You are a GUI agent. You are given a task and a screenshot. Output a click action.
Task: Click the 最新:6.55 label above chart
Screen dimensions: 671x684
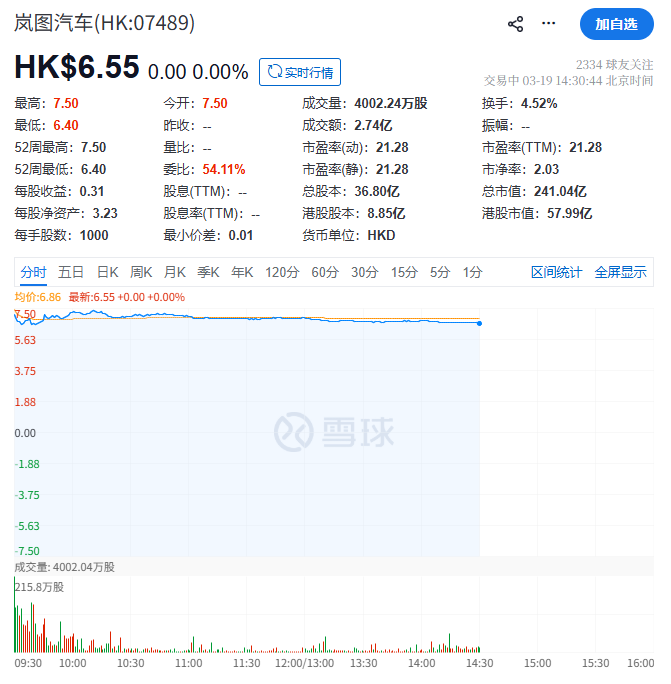click(x=127, y=298)
